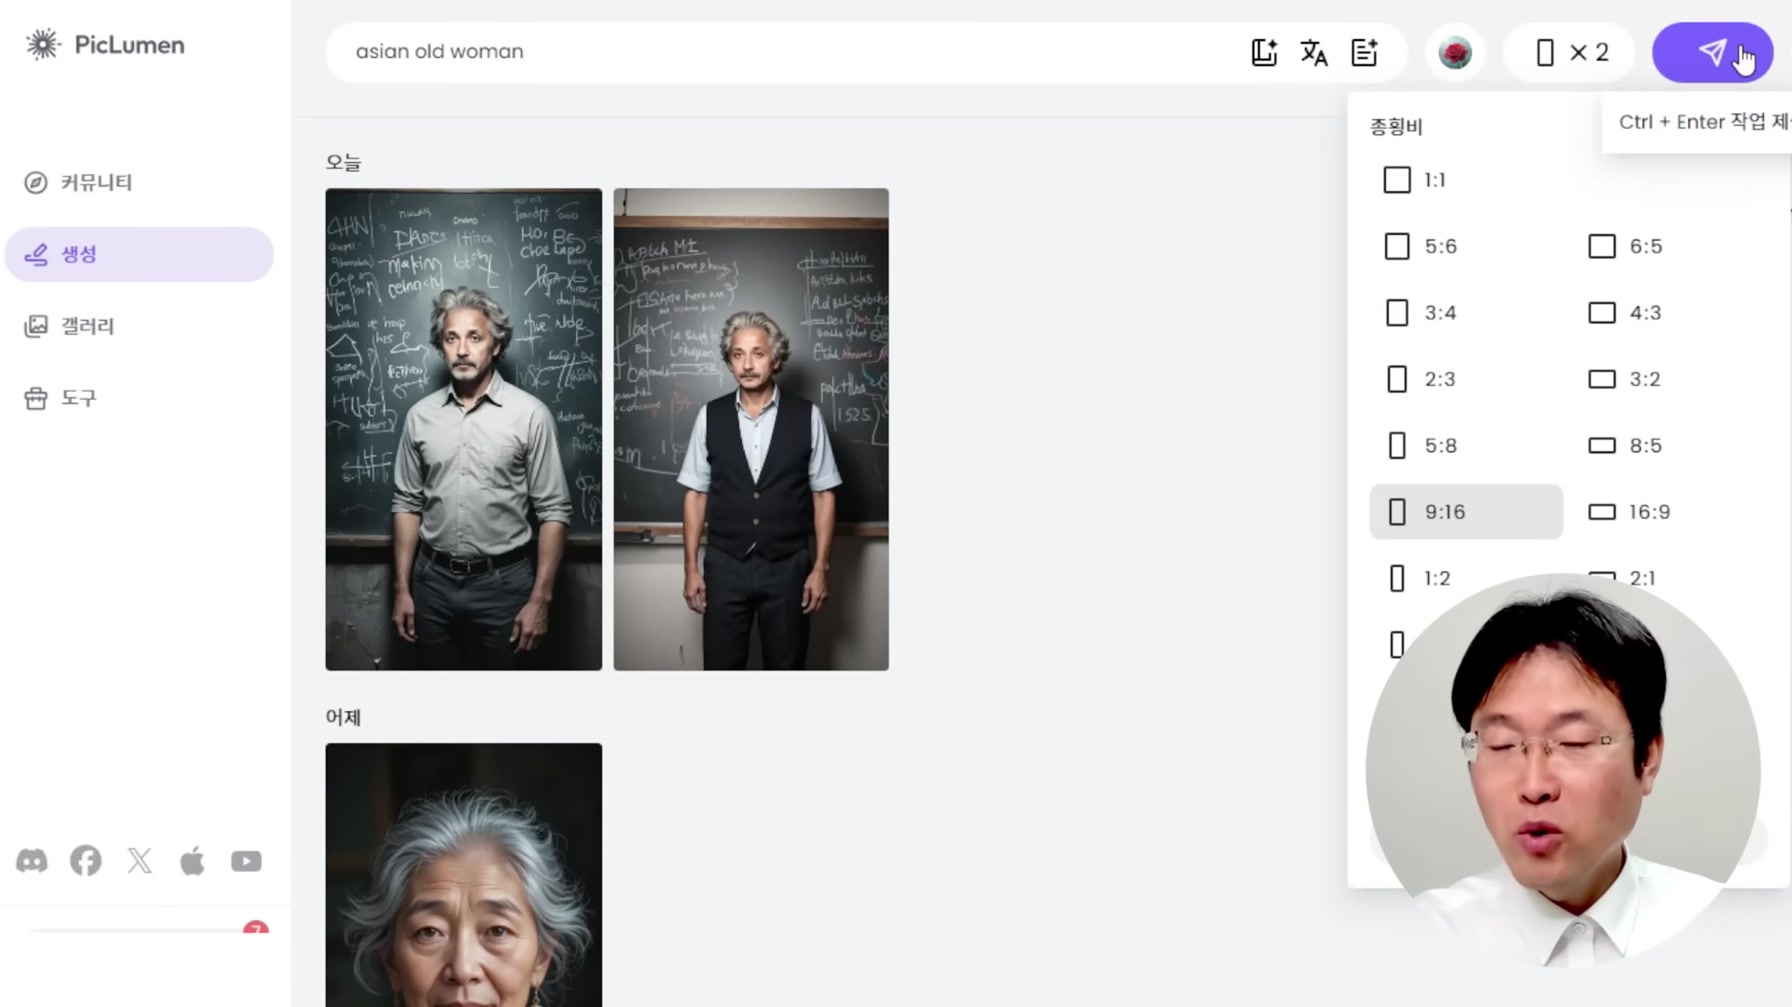Click the prompt field with asian old woman
Viewport: 1792px width, 1007px height.
pyautogui.click(x=780, y=52)
